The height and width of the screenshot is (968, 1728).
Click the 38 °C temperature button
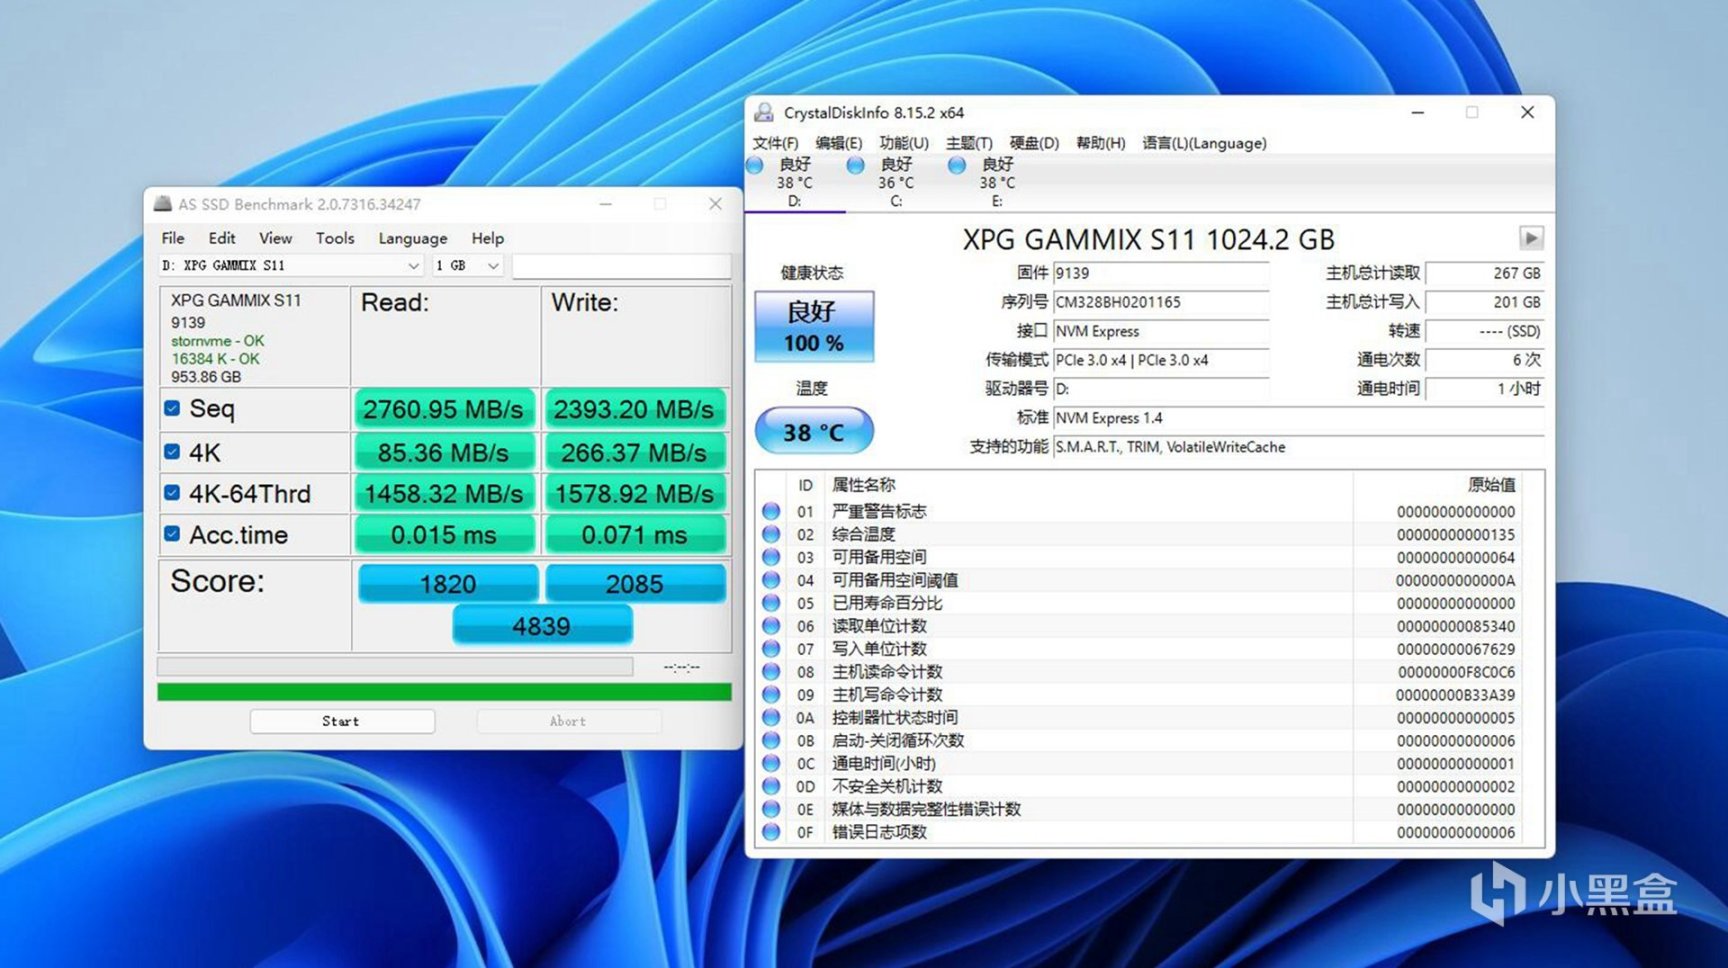(814, 432)
